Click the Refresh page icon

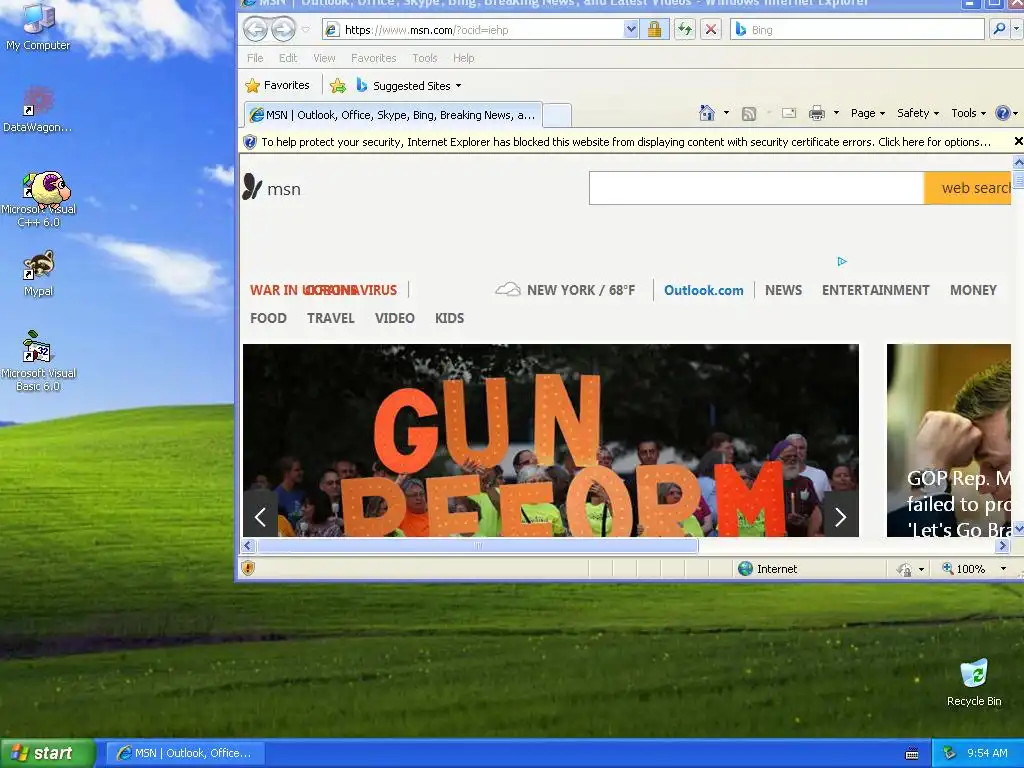coord(684,29)
